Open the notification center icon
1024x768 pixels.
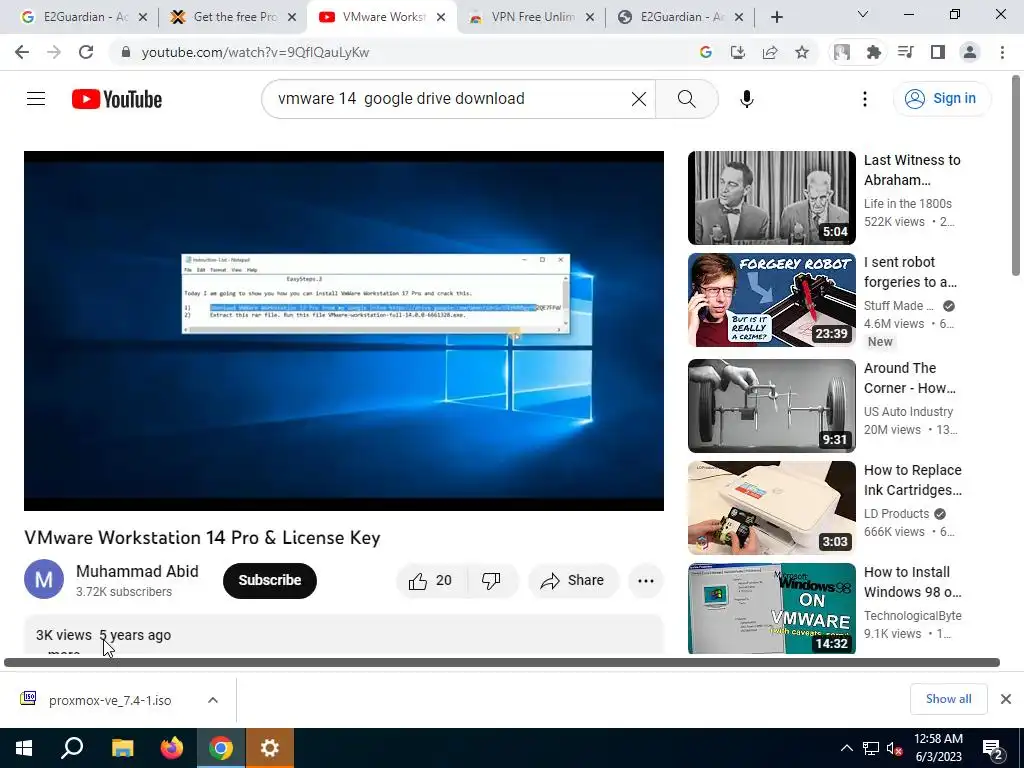[x=993, y=749]
